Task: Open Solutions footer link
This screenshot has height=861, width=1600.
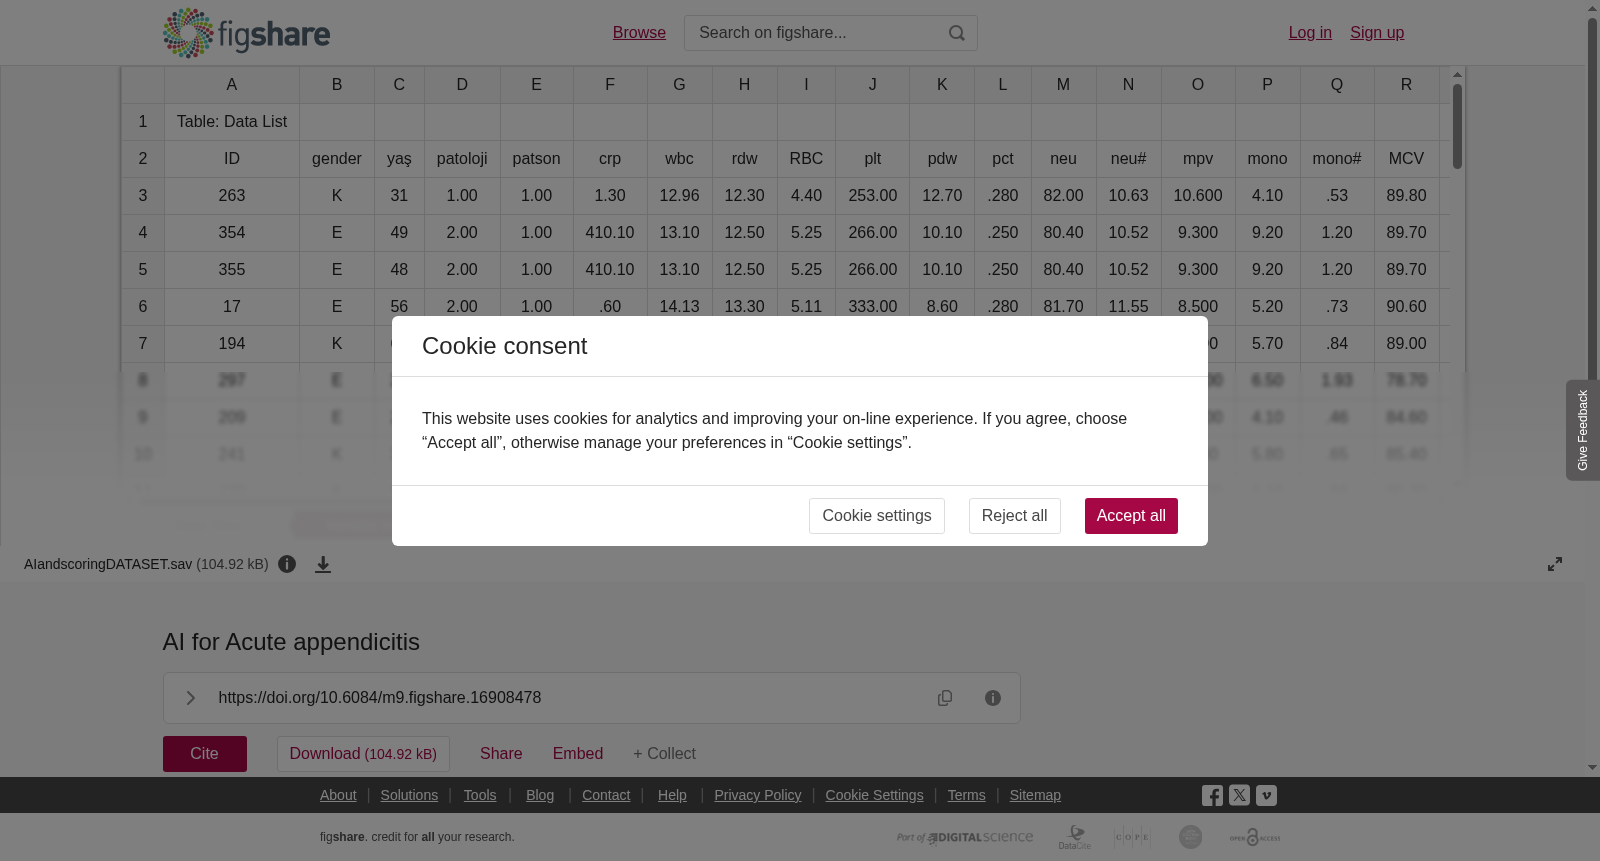Action: point(409,795)
